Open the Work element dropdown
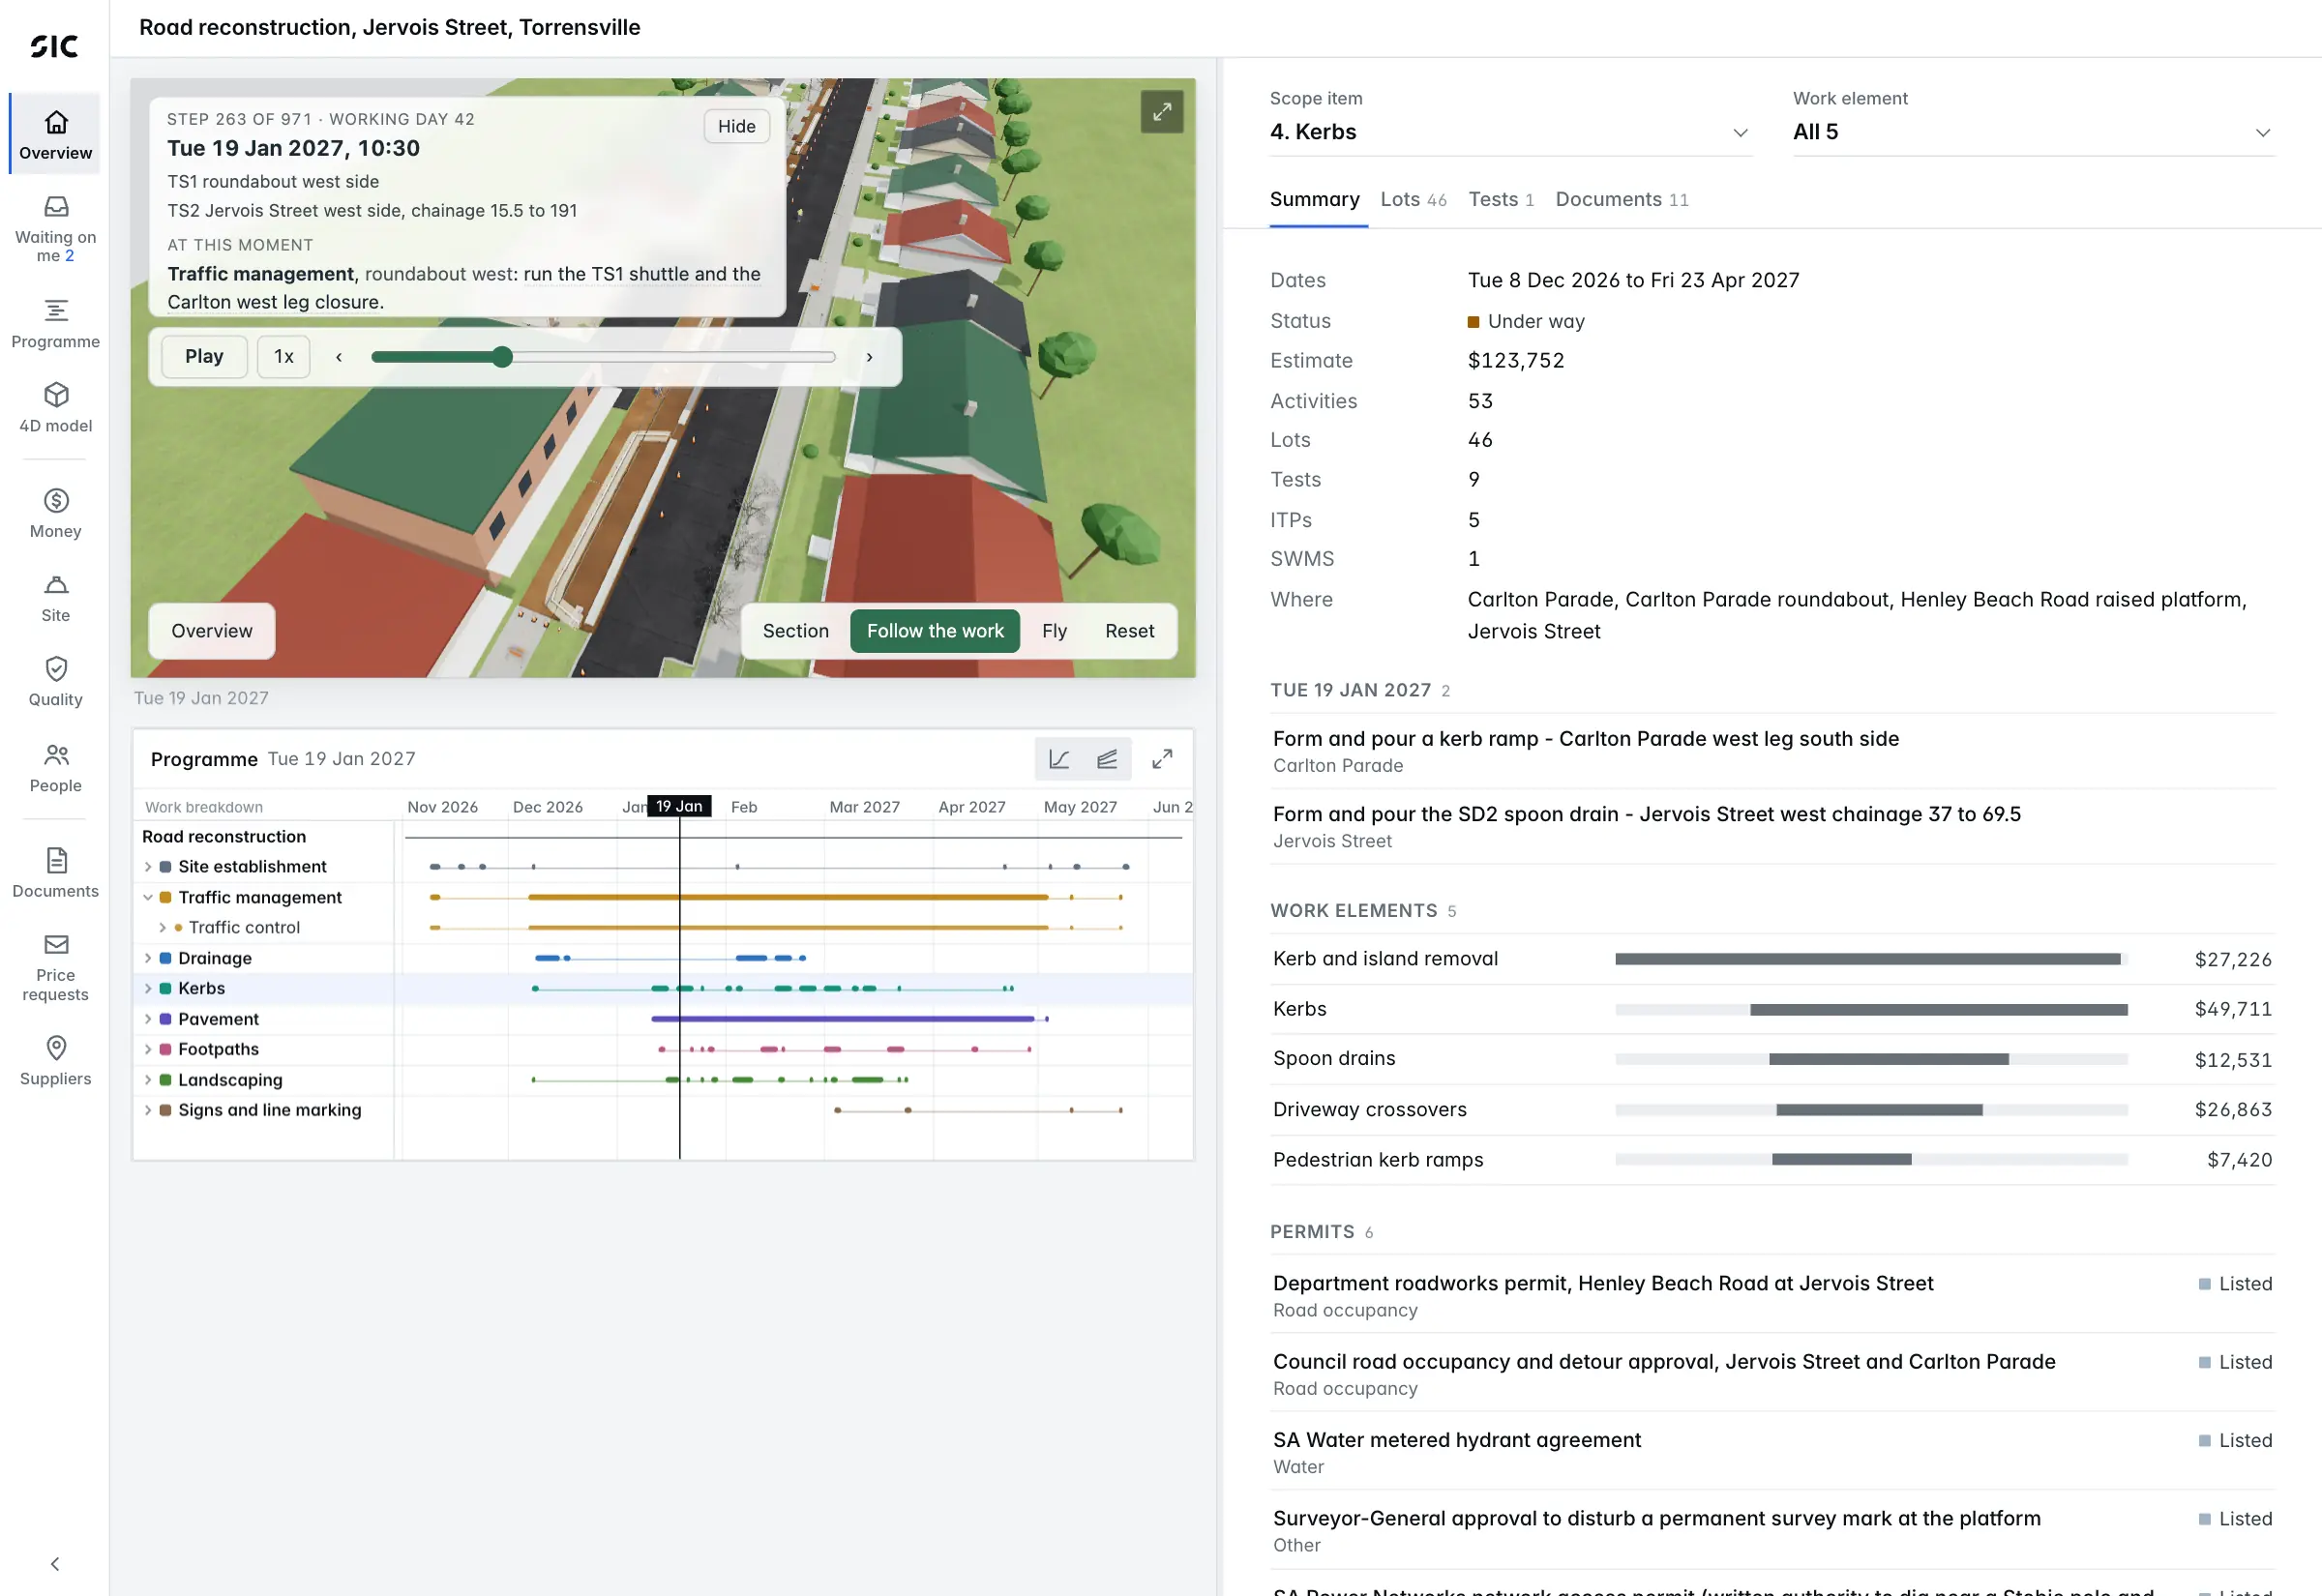 pos(2033,132)
